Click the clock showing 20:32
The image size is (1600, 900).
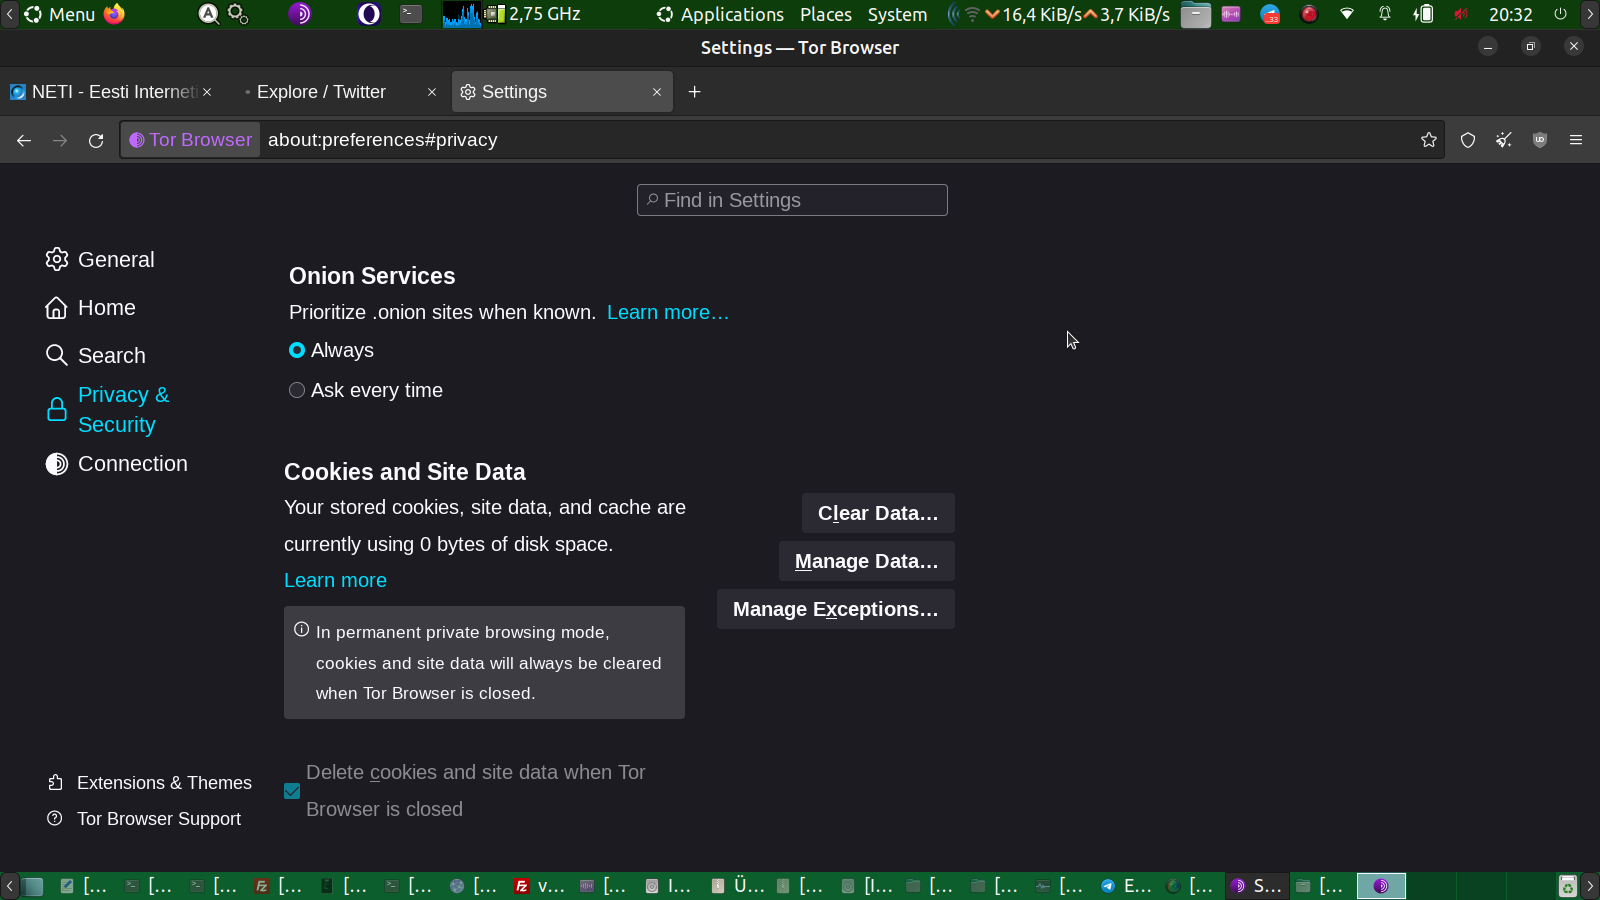click(x=1510, y=14)
